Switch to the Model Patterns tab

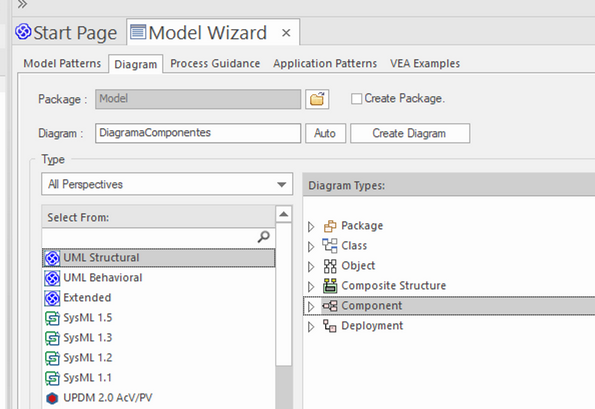(x=62, y=63)
